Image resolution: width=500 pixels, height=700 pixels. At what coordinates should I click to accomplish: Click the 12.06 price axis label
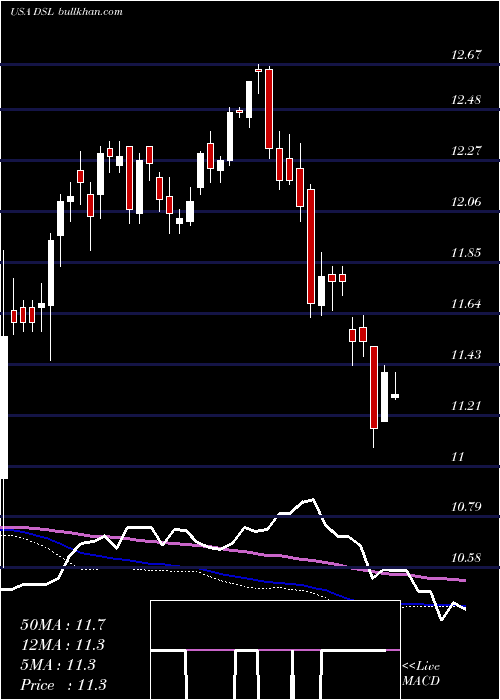(x=466, y=202)
